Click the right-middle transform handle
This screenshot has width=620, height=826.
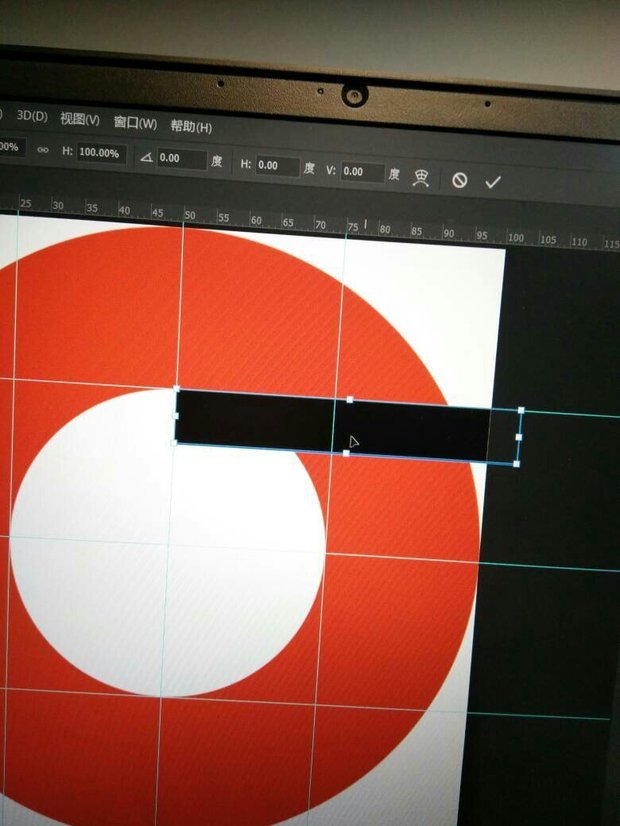(520, 437)
